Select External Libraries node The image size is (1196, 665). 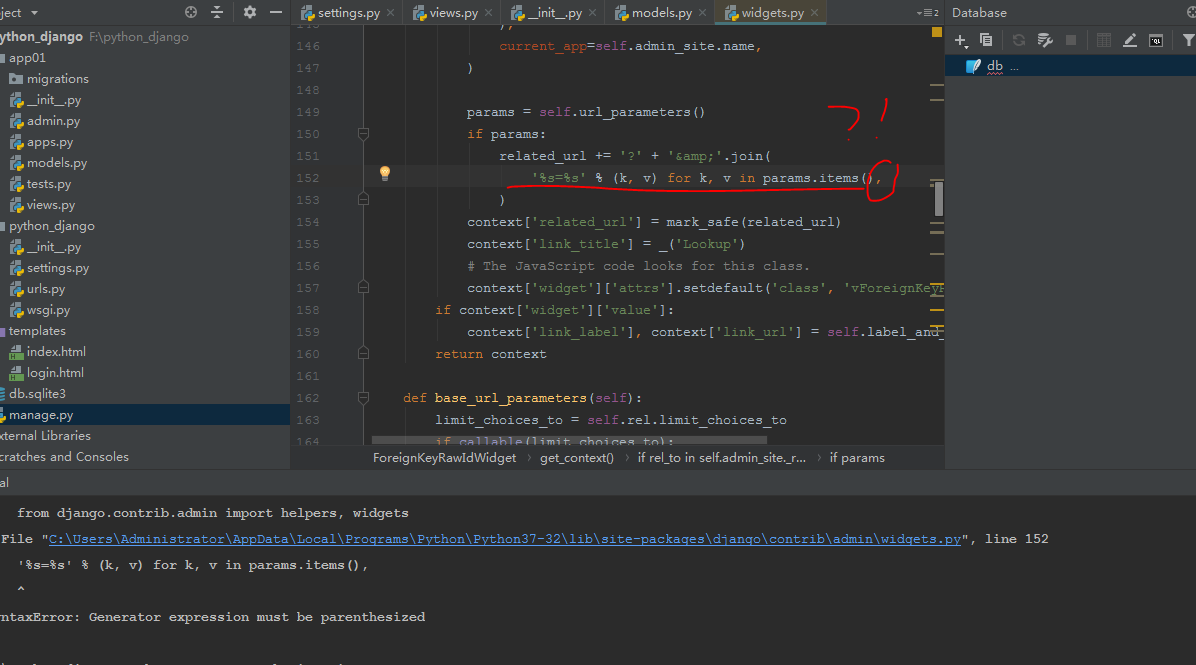[x=46, y=435]
